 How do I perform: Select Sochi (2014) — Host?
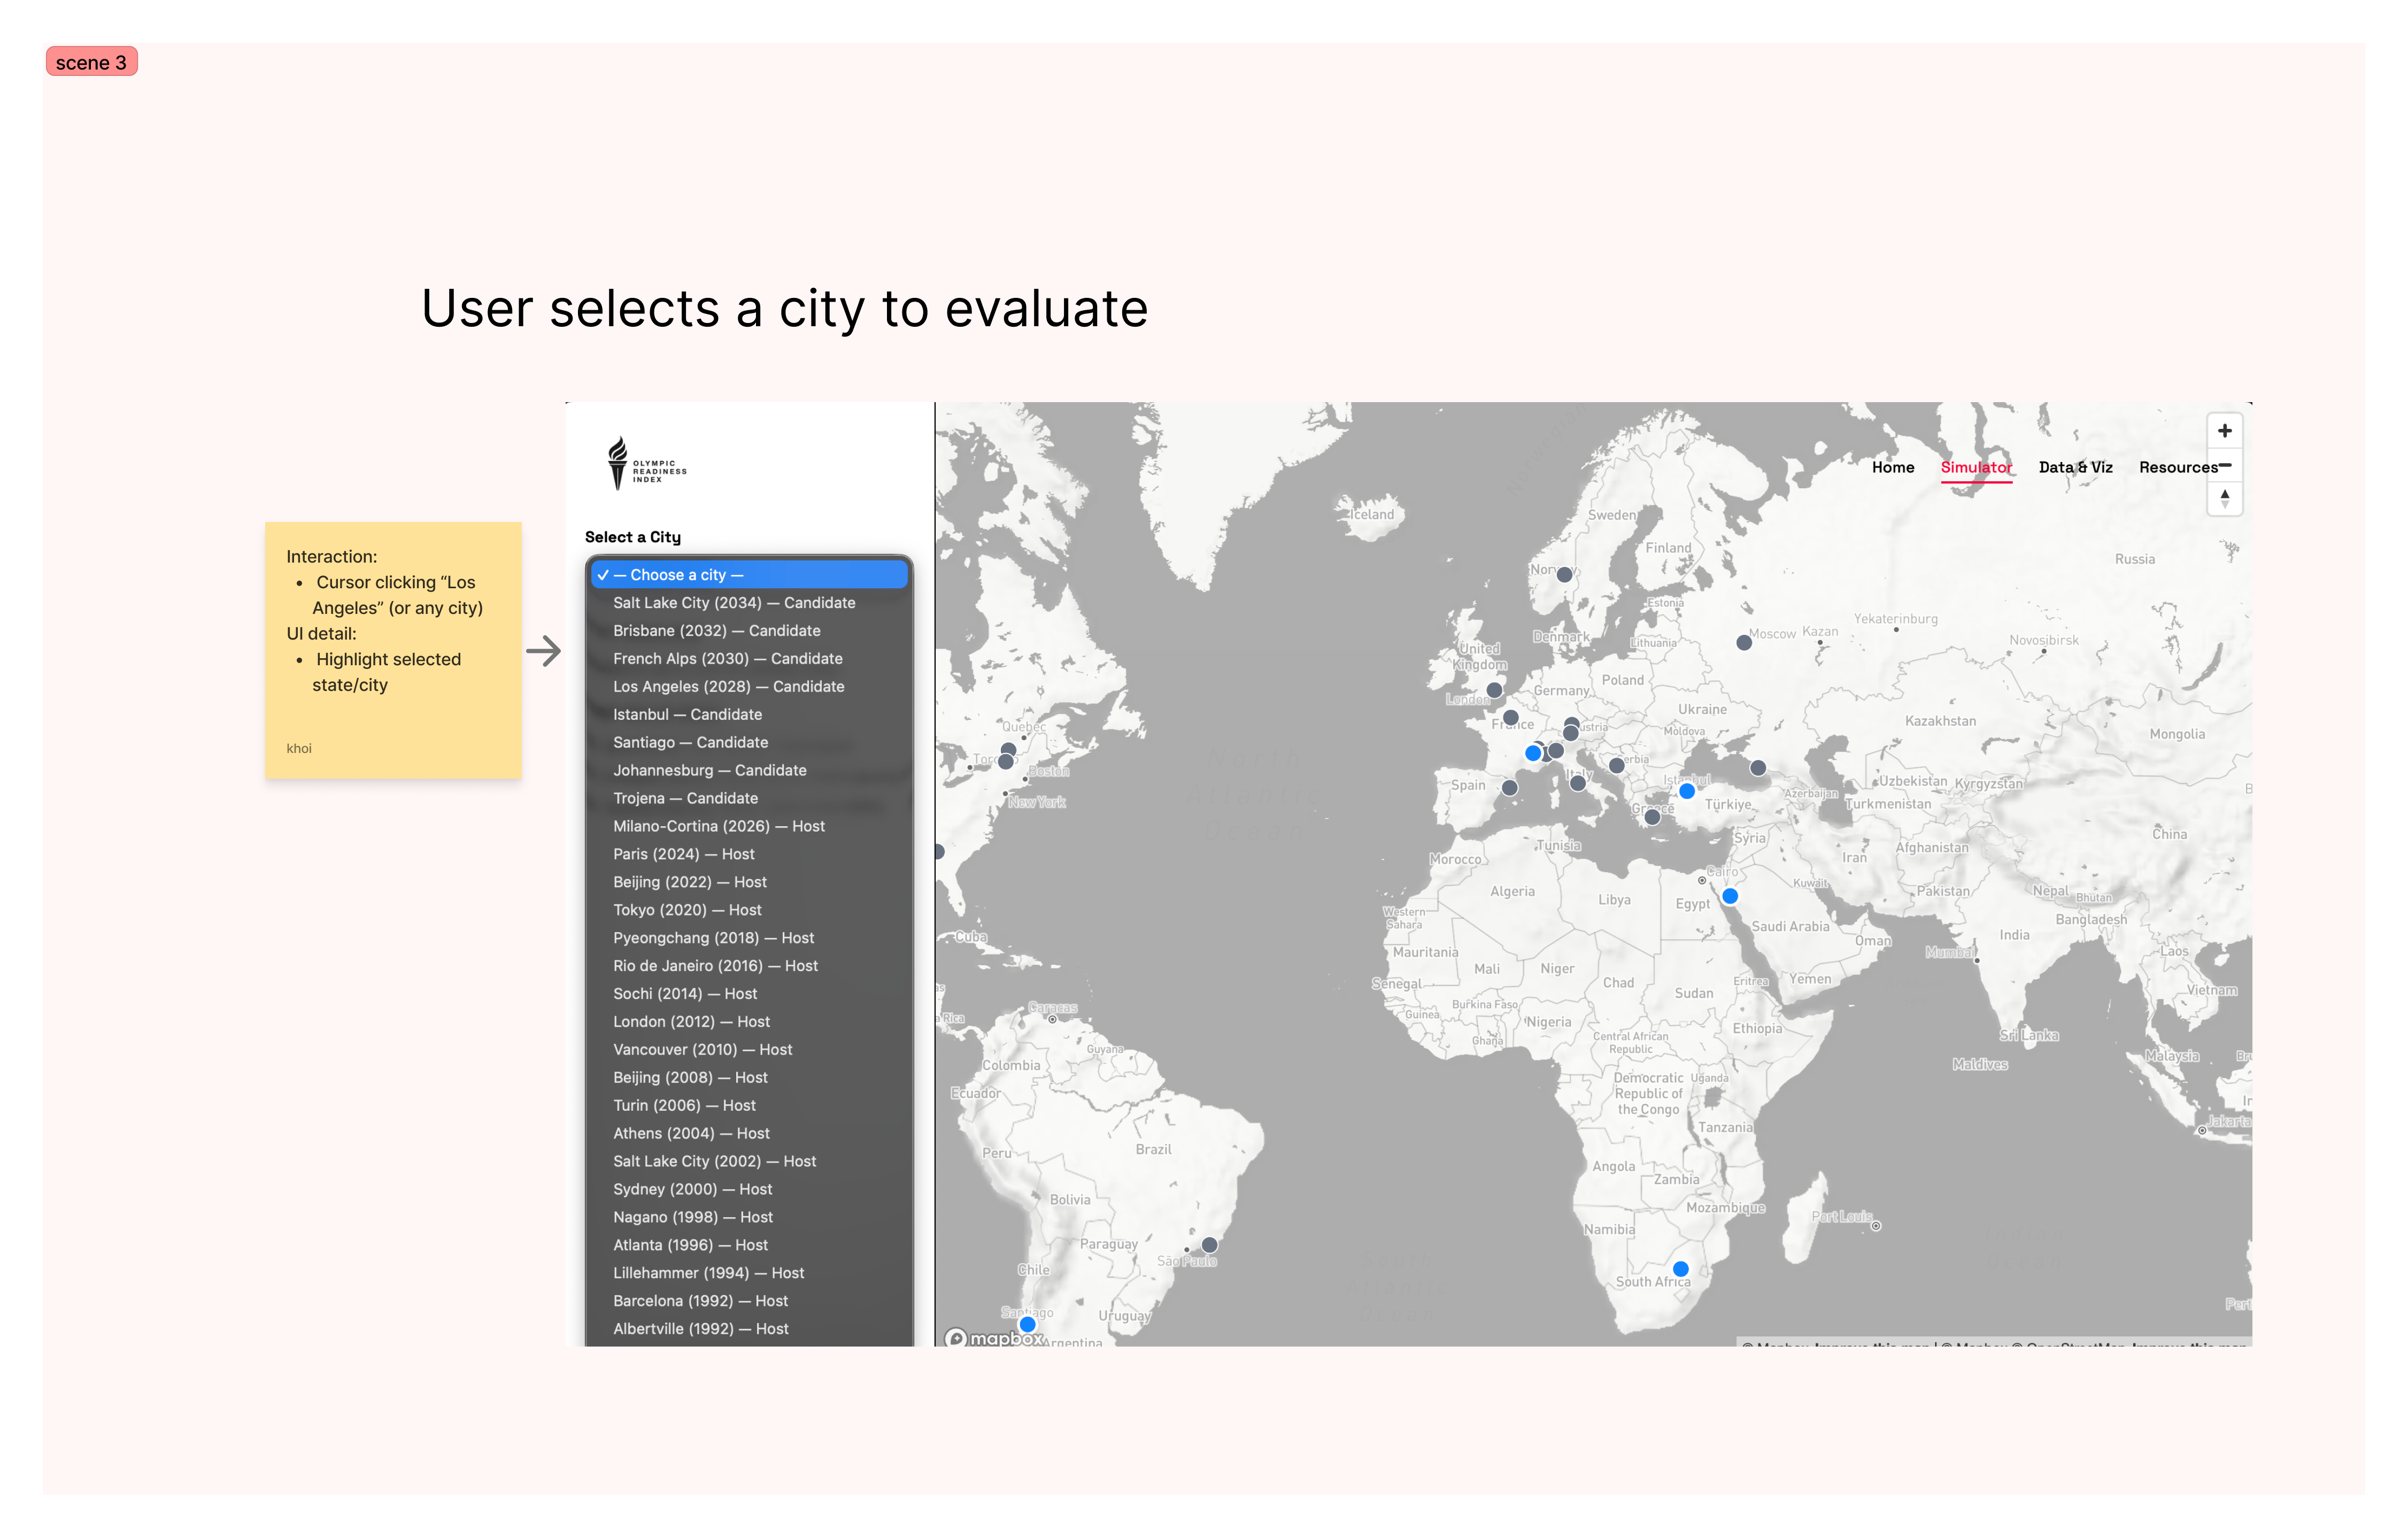click(749, 995)
